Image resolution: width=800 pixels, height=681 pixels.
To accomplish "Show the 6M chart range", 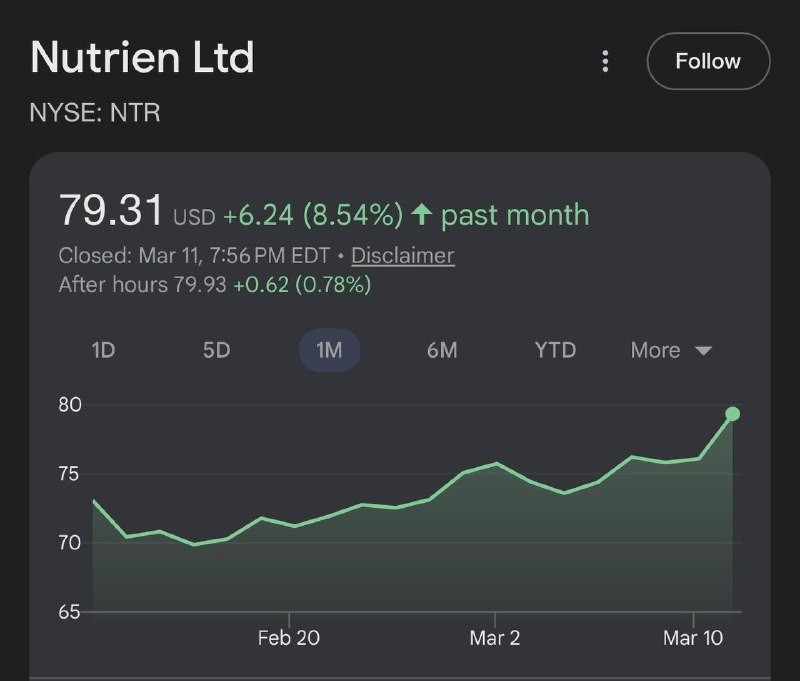I will click(441, 350).
